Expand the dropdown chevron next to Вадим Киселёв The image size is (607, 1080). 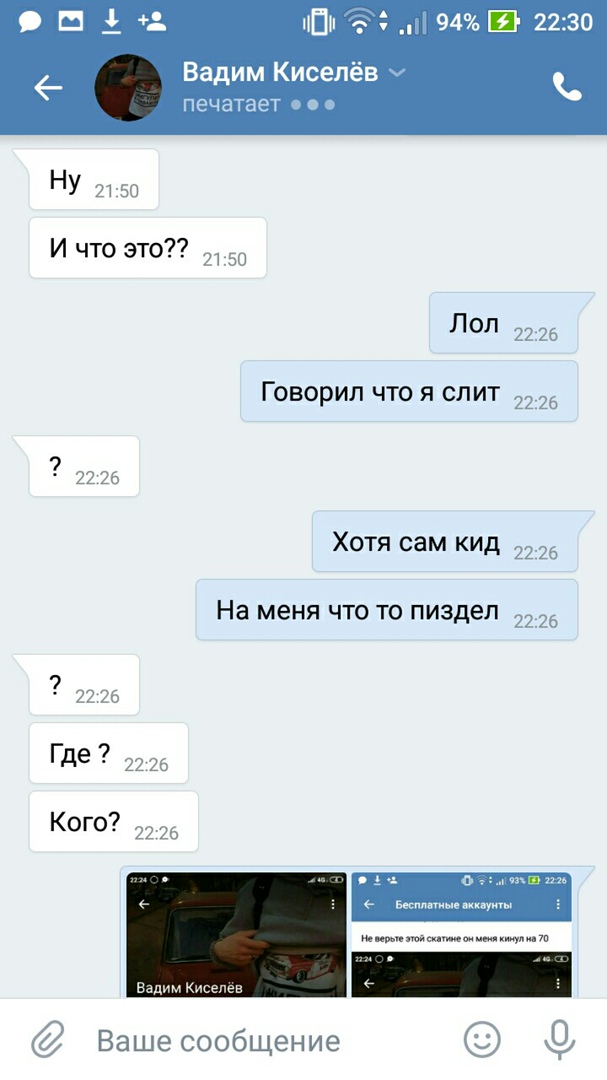point(398,72)
